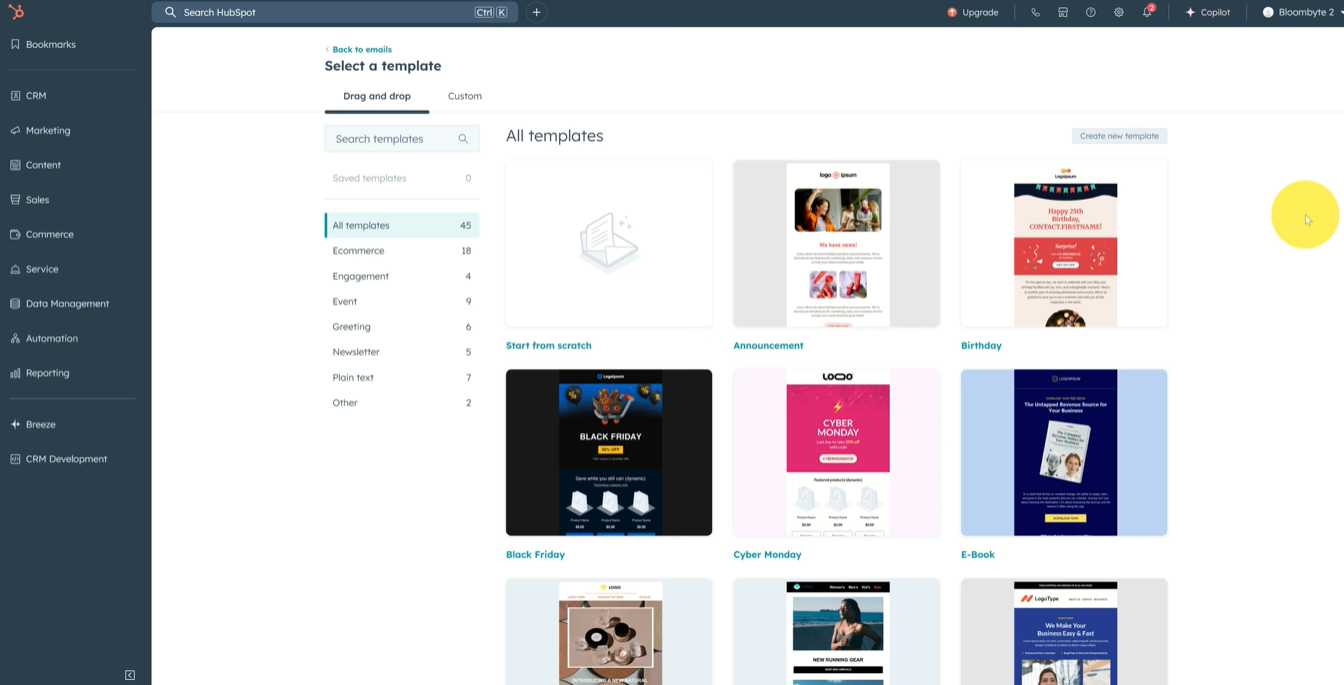
Task: Collapse the left sidebar navigation
Action: coord(130,675)
